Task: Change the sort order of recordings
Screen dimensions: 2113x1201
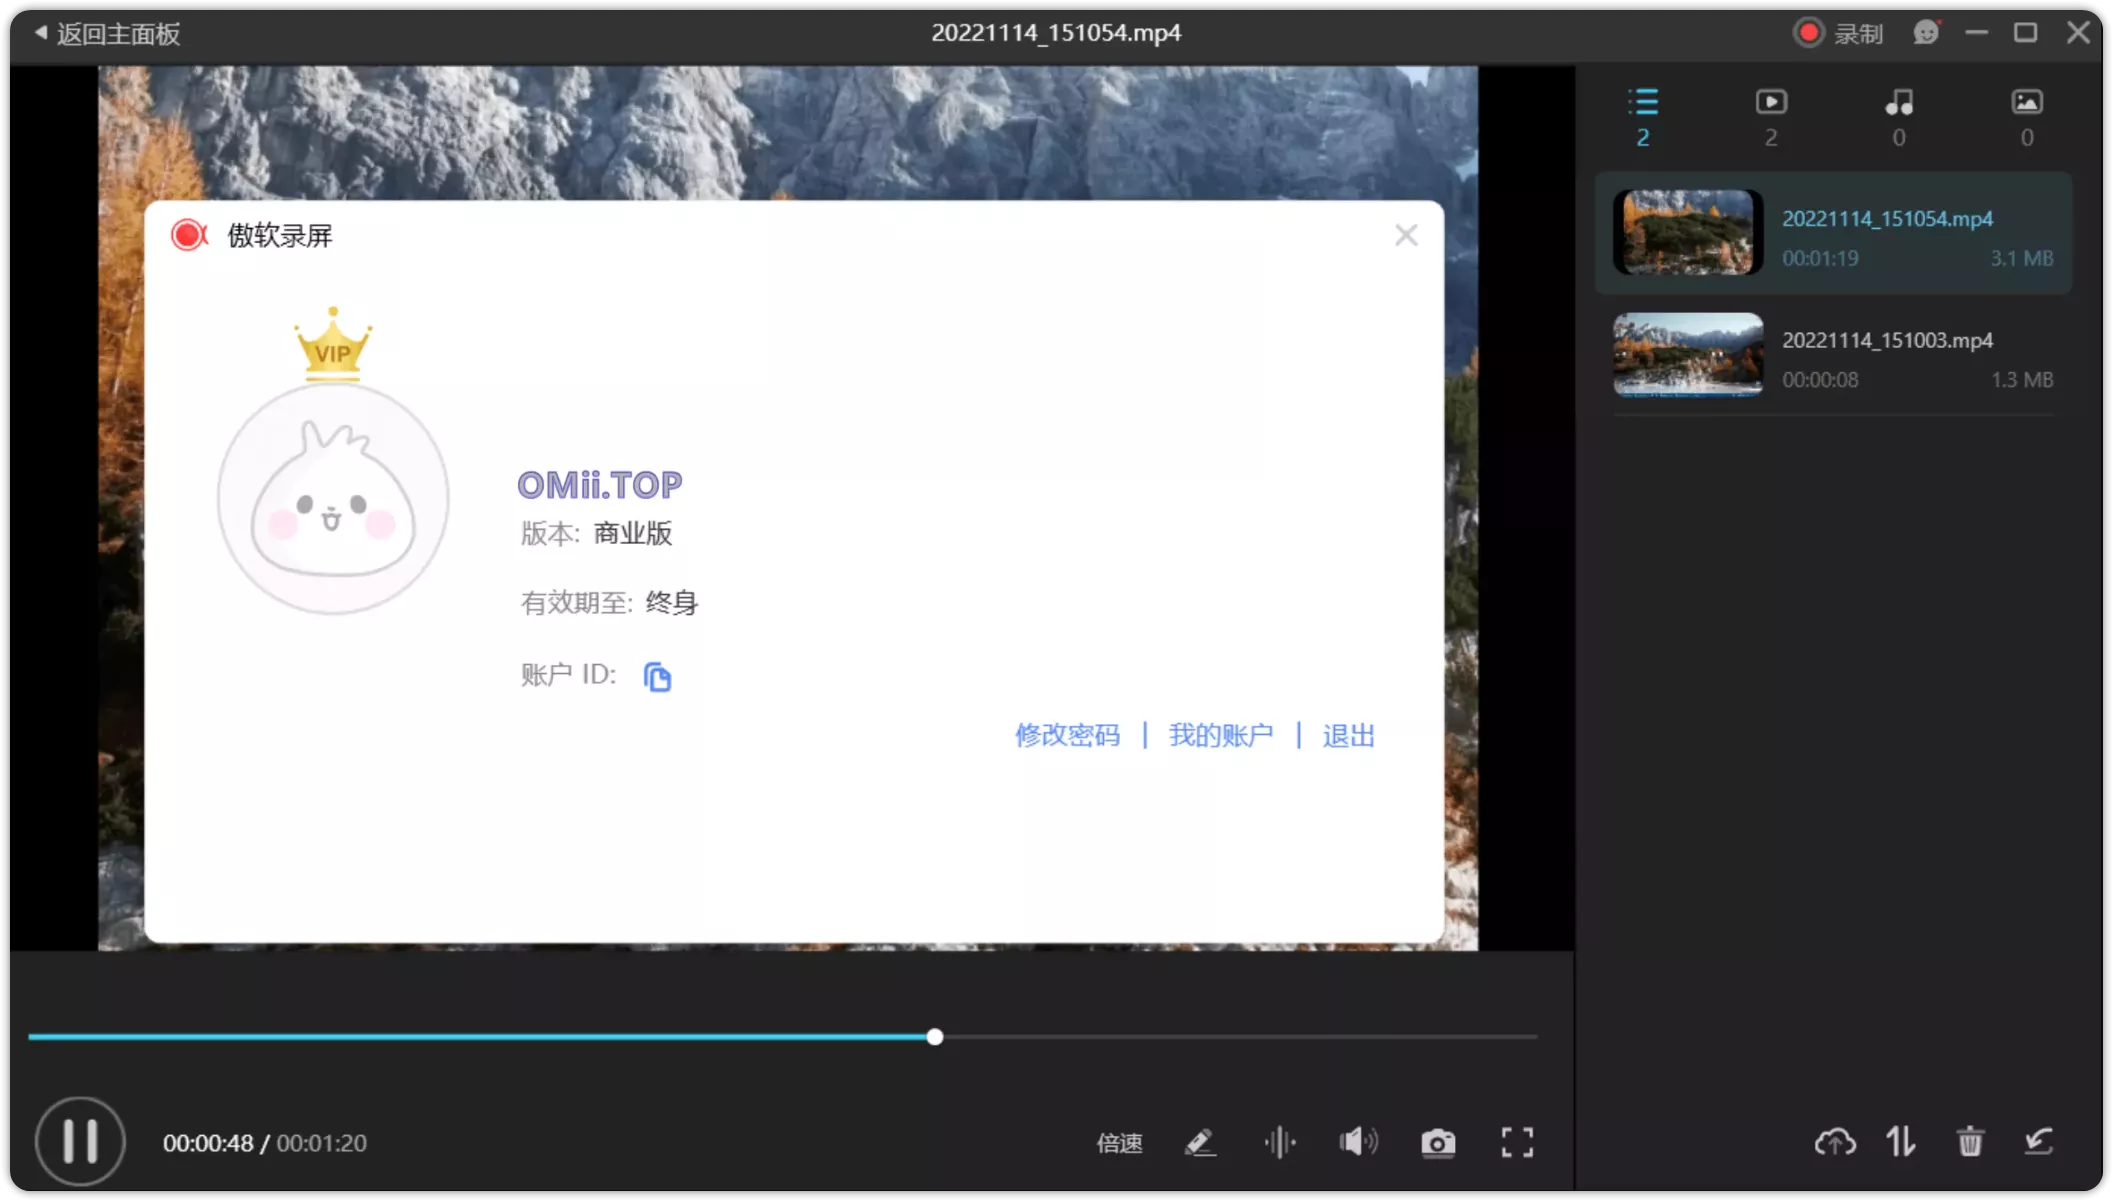Action: pyautogui.click(x=1901, y=1141)
